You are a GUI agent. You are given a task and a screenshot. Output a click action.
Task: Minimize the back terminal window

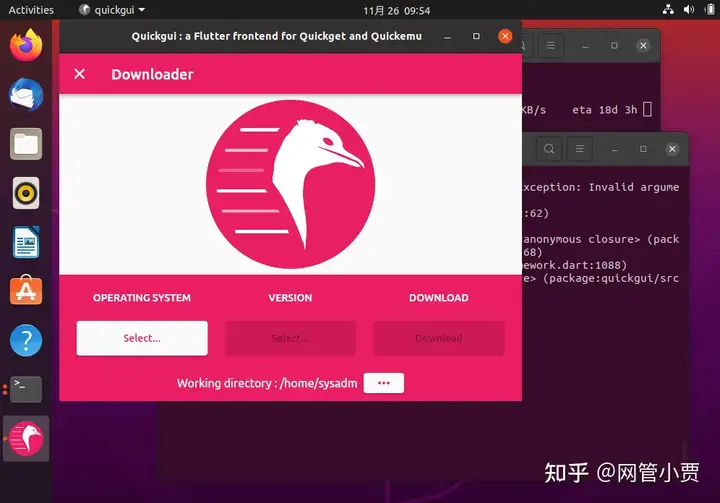tap(585, 46)
